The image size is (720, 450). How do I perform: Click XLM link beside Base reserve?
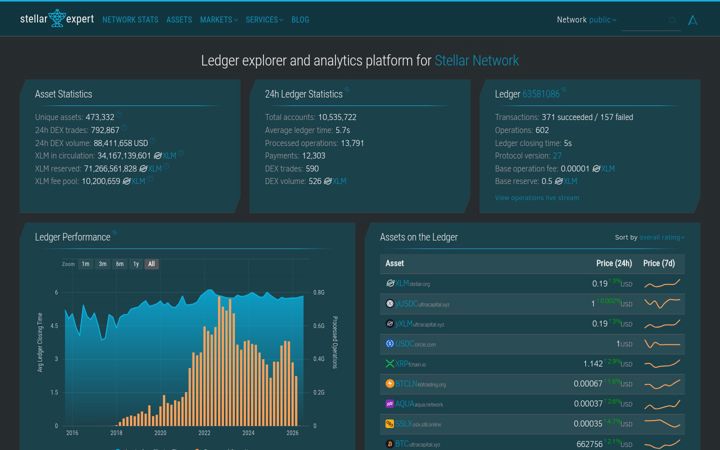pyautogui.click(x=570, y=181)
